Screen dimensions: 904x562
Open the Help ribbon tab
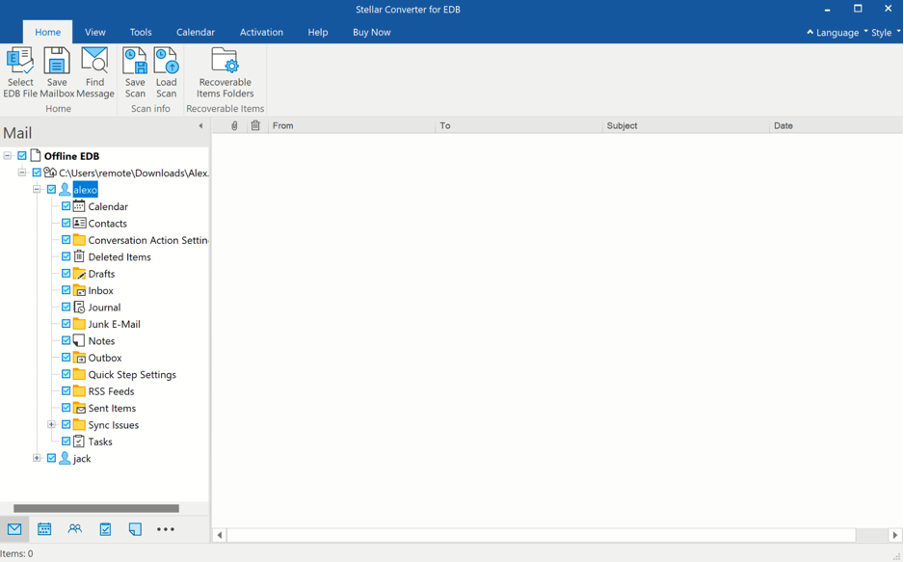pos(318,32)
